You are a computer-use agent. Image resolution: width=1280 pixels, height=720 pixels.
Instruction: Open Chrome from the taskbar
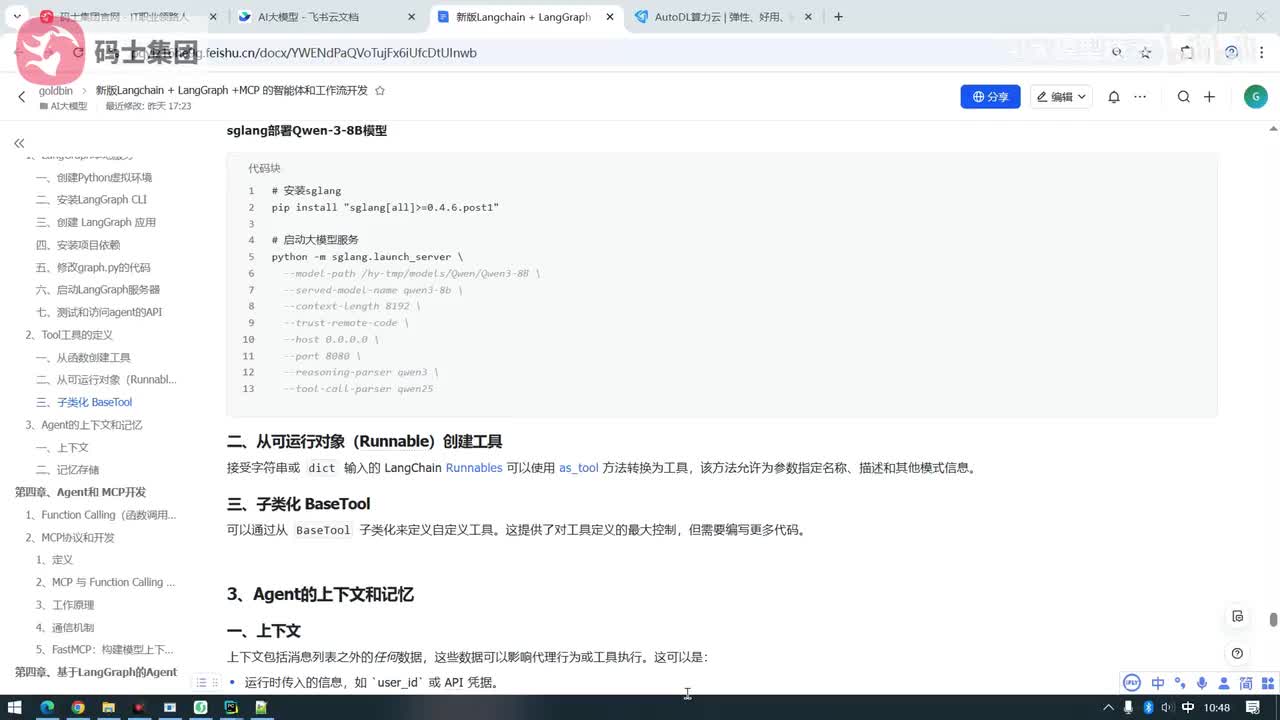78,708
